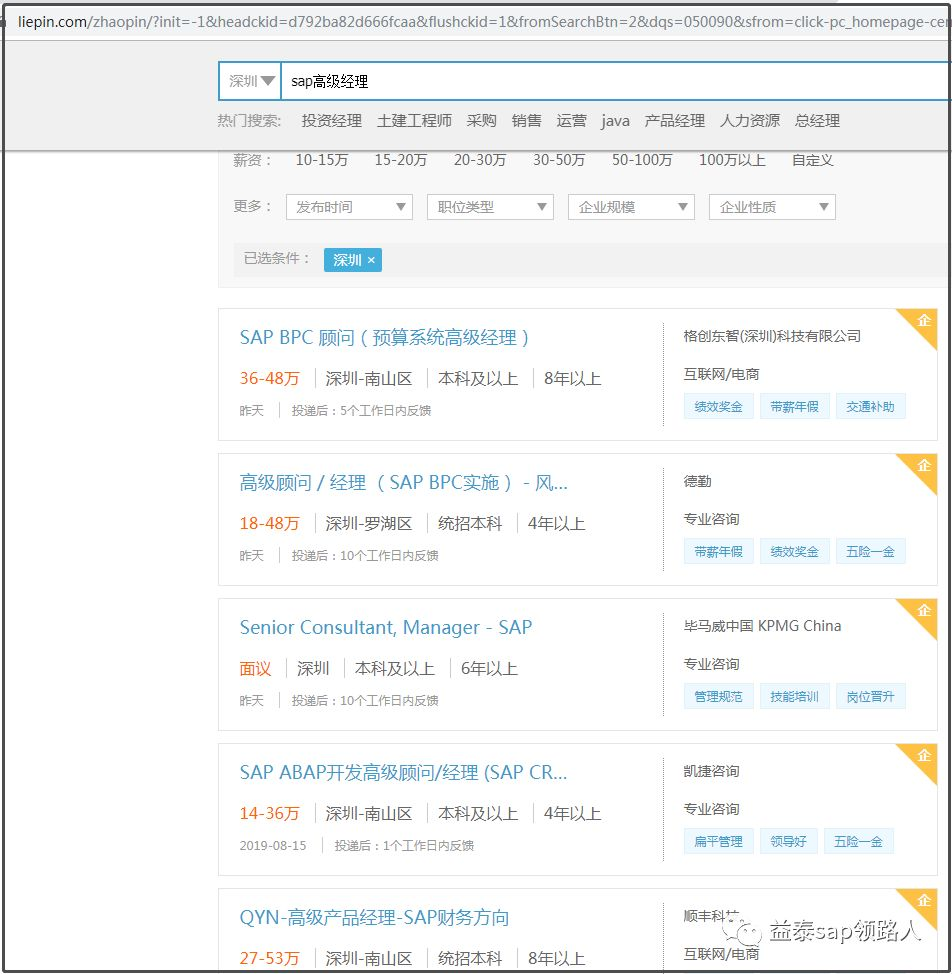Image resolution: width=952 pixels, height=974 pixels.
Task: Choose 自定义 custom salary option
Action: click(x=812, y=160)
